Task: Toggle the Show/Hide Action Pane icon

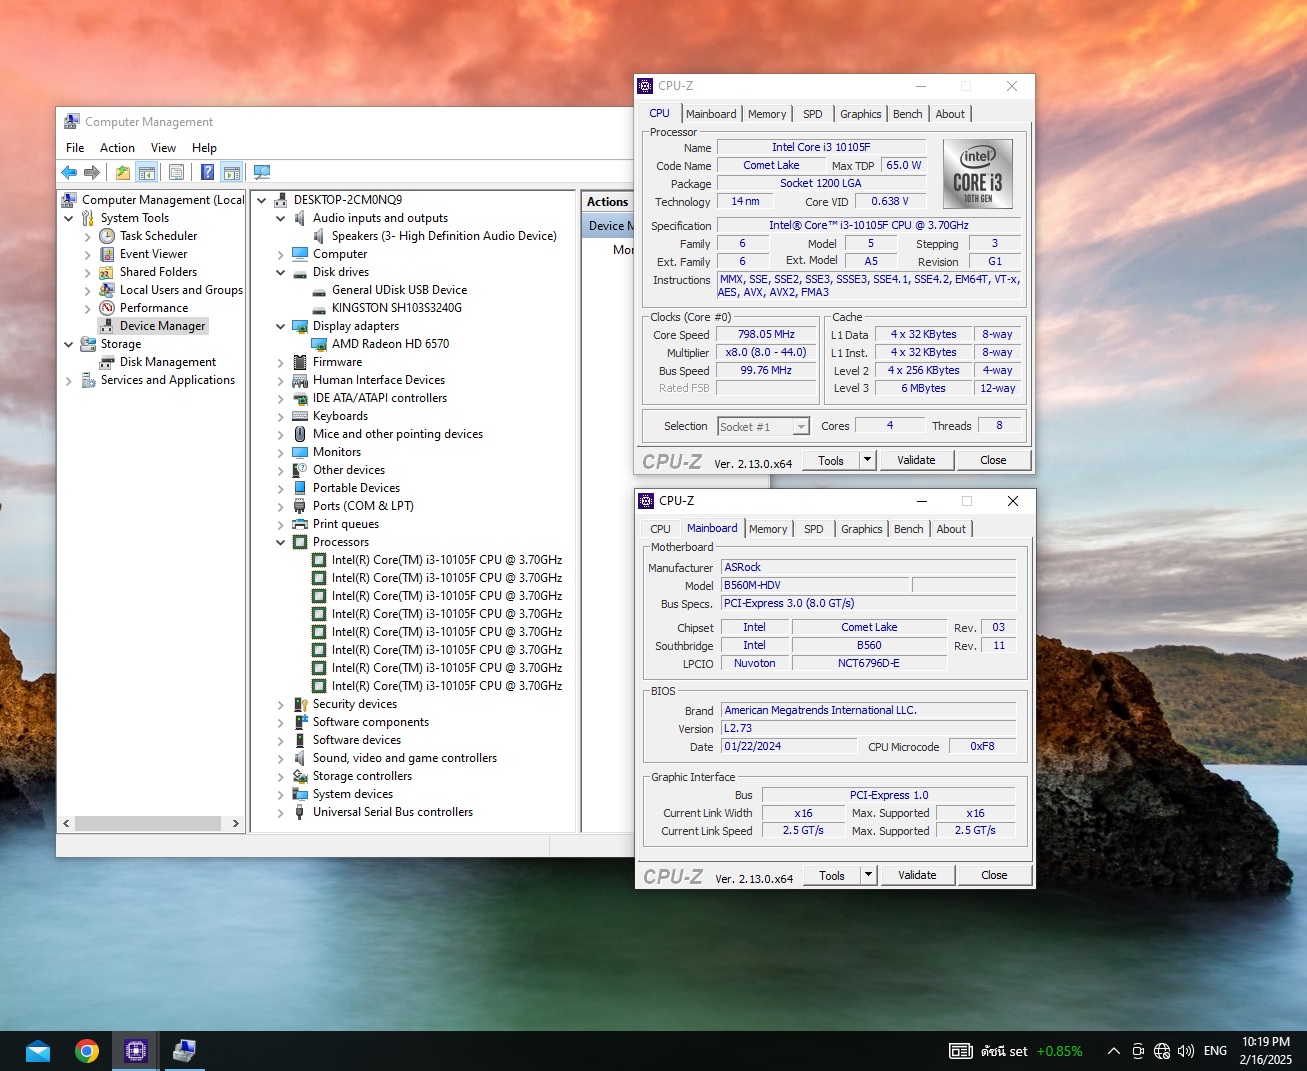Action: click(231, 172)
